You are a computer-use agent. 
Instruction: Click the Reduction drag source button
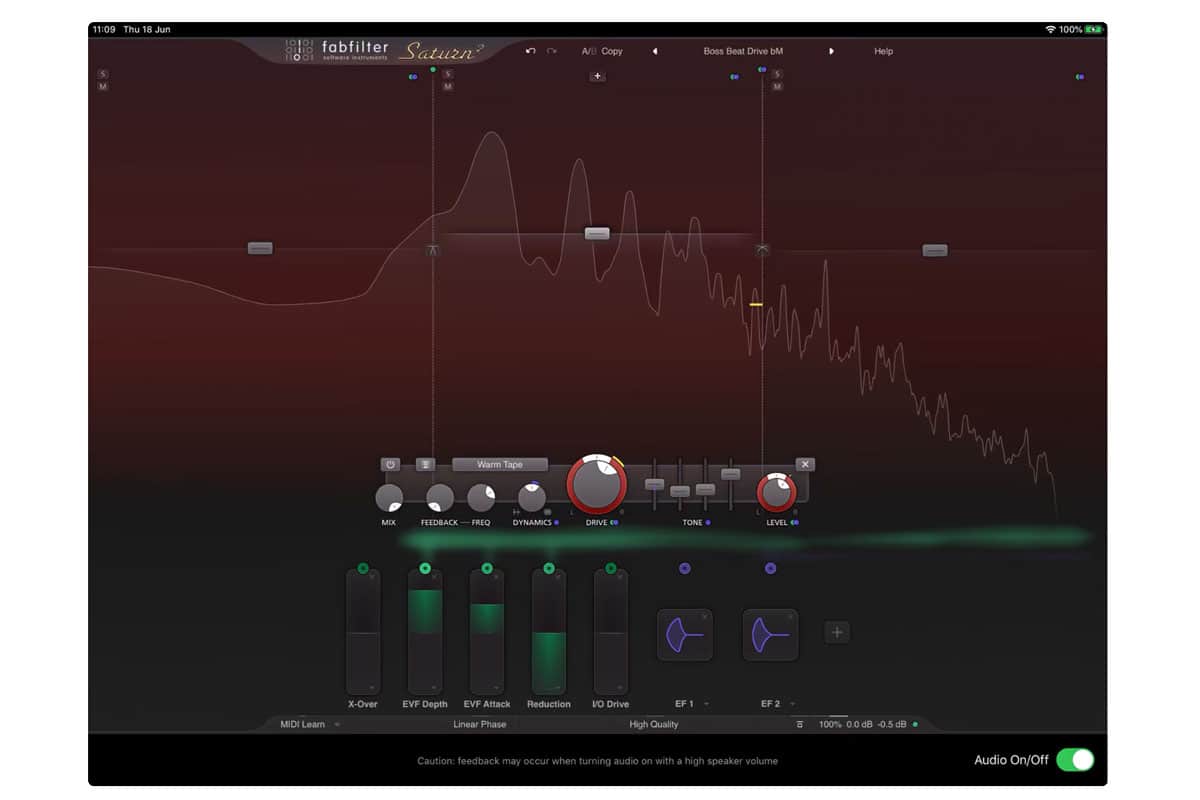pyautogui.click(x=549, y=568)
